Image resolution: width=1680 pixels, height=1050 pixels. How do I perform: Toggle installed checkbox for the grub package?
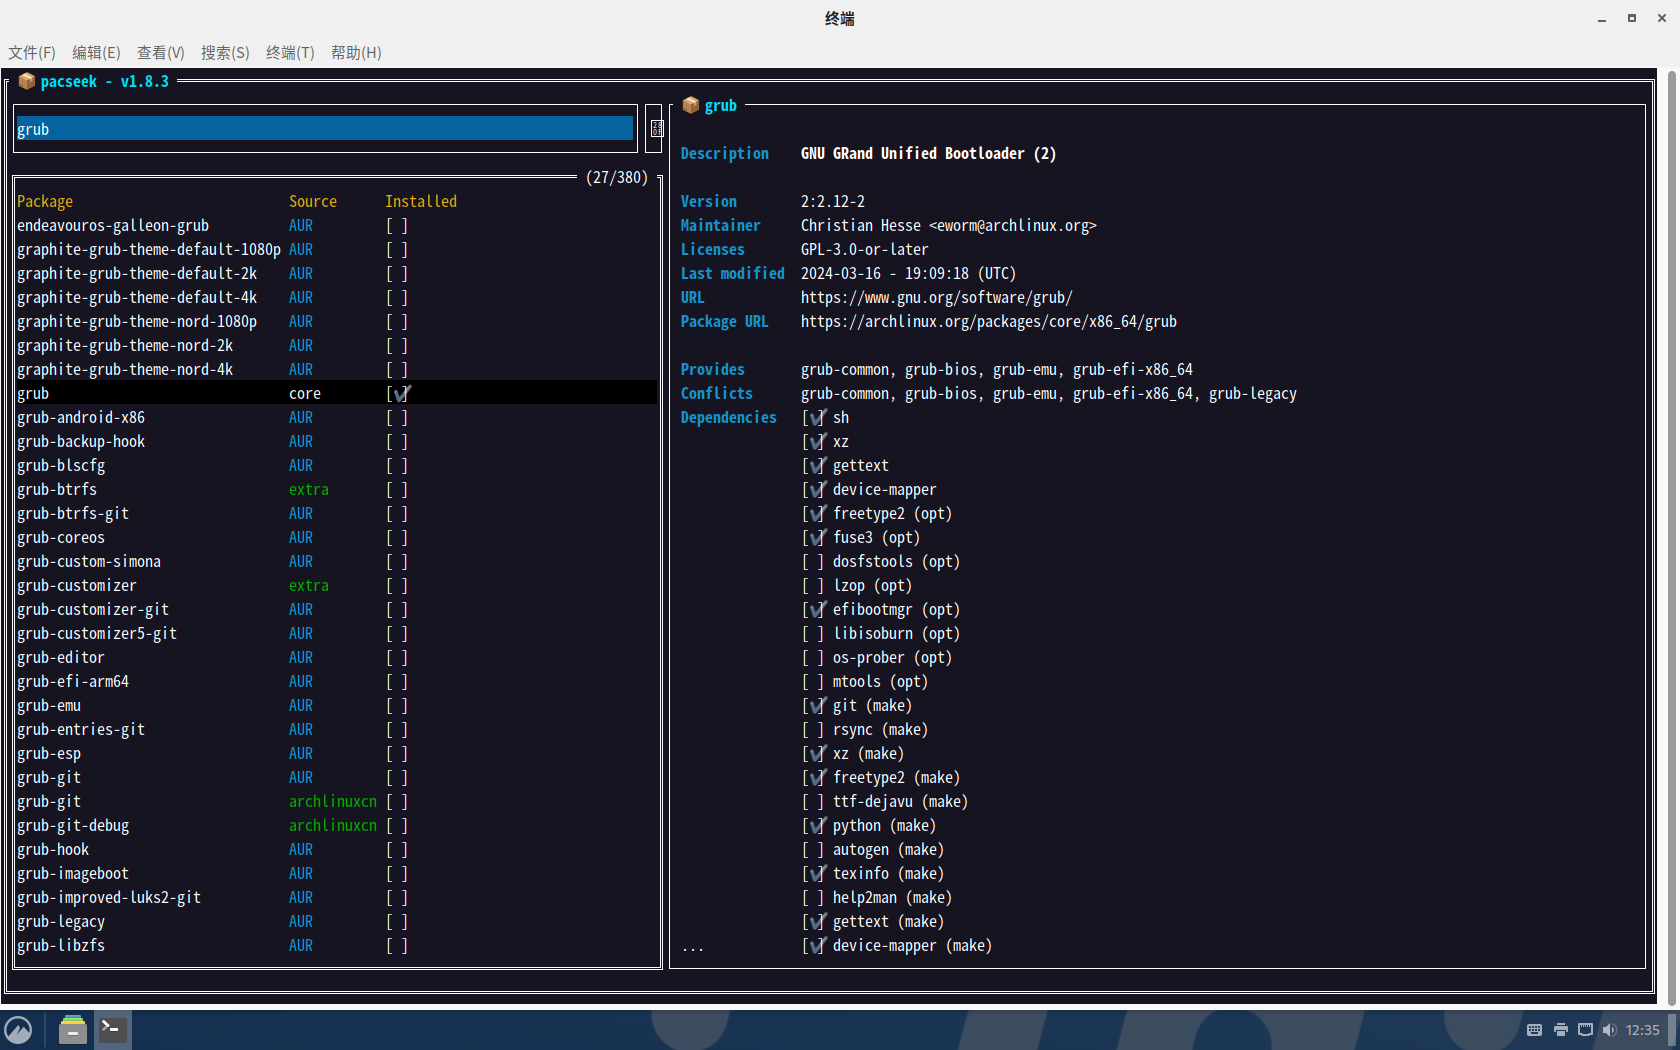(x=398, y=394)
